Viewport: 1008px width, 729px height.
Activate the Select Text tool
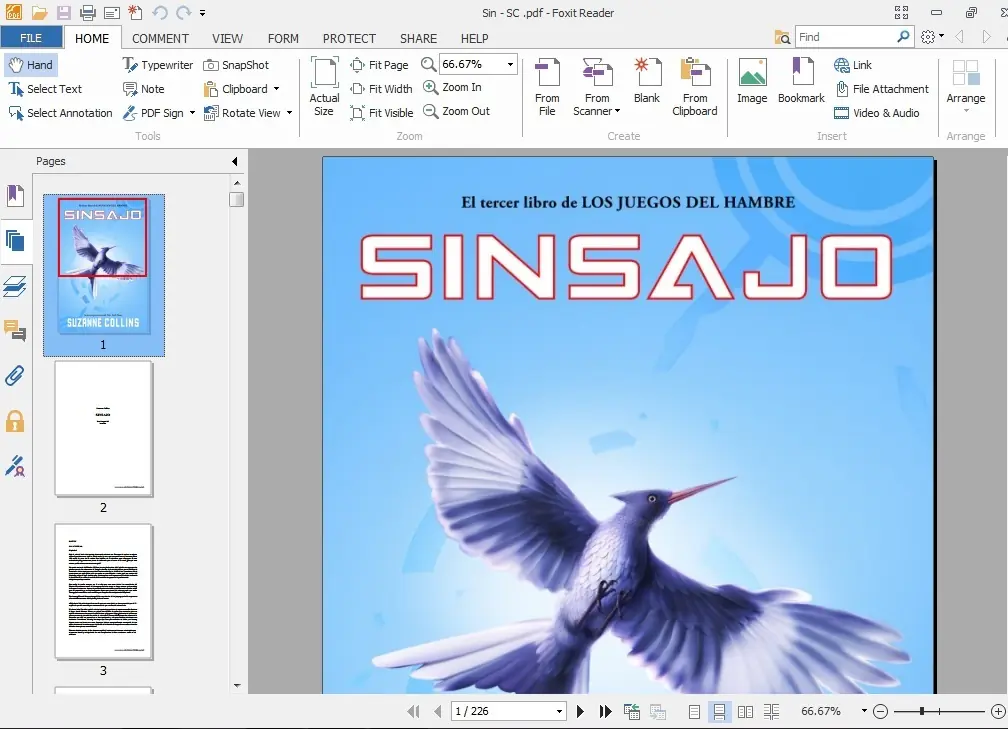coord(45,89)
